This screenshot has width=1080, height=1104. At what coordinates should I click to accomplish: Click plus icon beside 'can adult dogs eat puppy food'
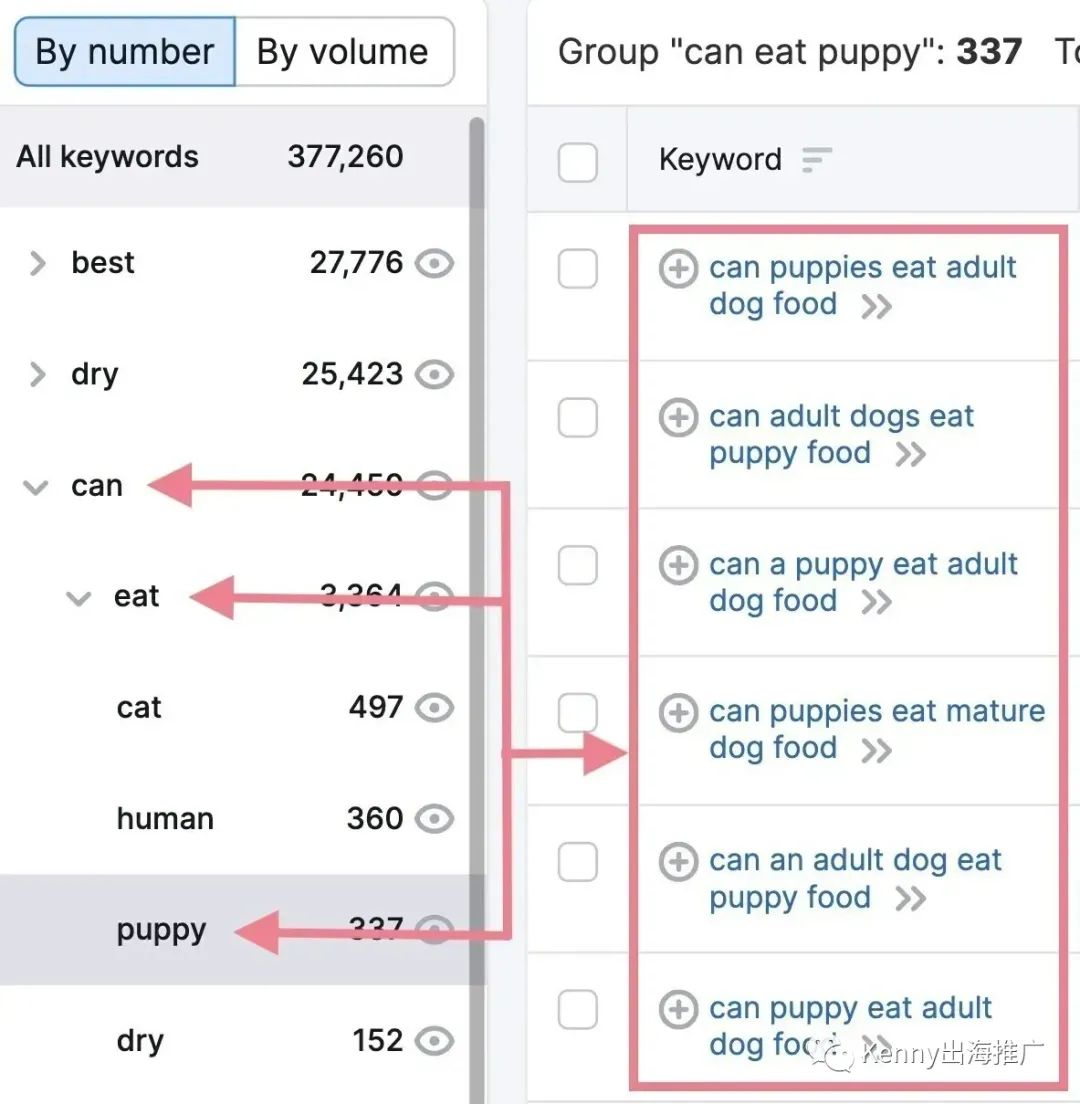point(679,417)
